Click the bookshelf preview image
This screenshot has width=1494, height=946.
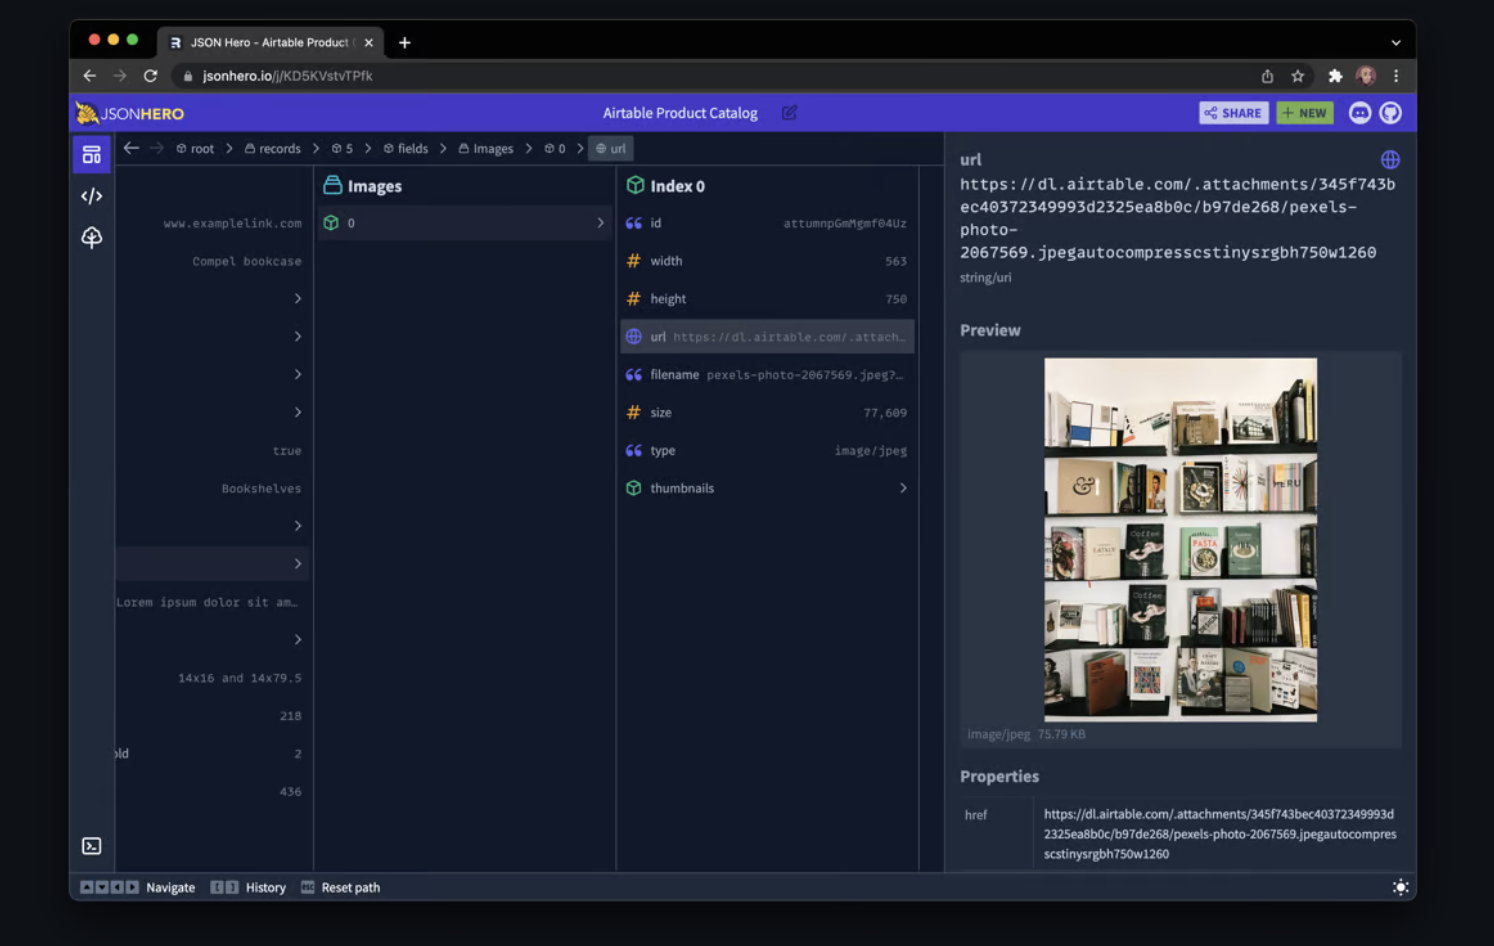coord(1180,539)
